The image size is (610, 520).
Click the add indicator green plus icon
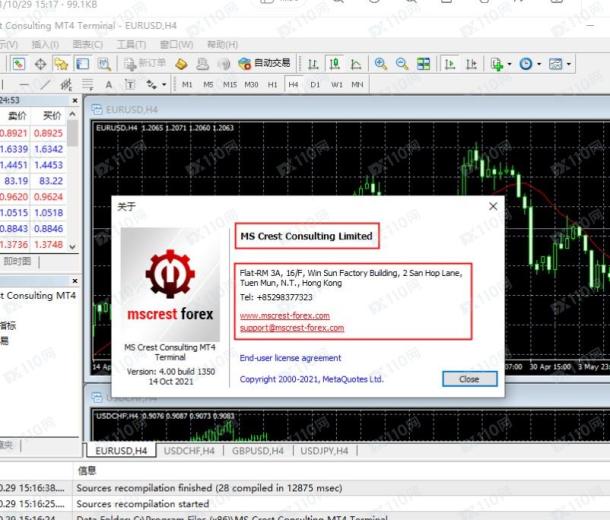[x=497, y=64]
